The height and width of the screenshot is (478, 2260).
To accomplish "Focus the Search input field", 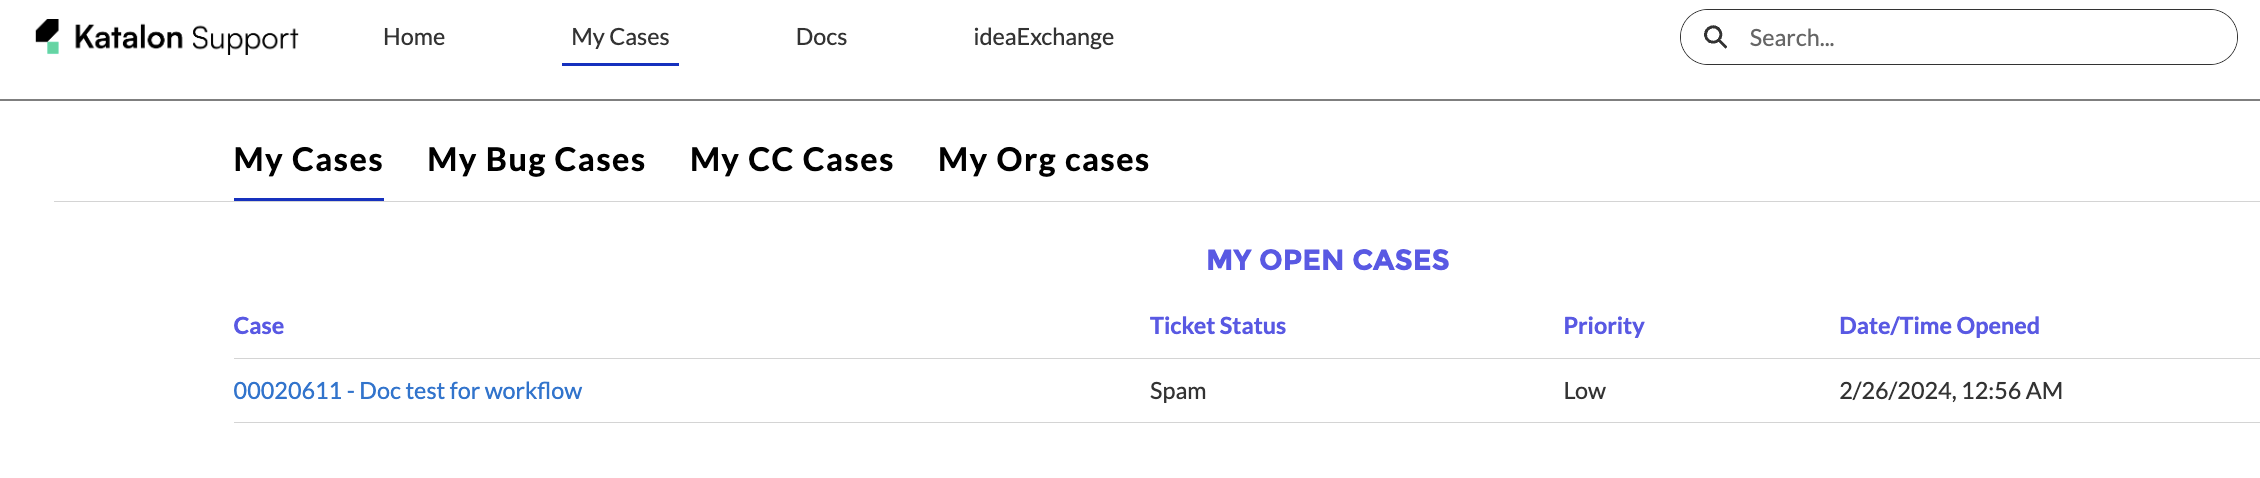I will 1980,38.
